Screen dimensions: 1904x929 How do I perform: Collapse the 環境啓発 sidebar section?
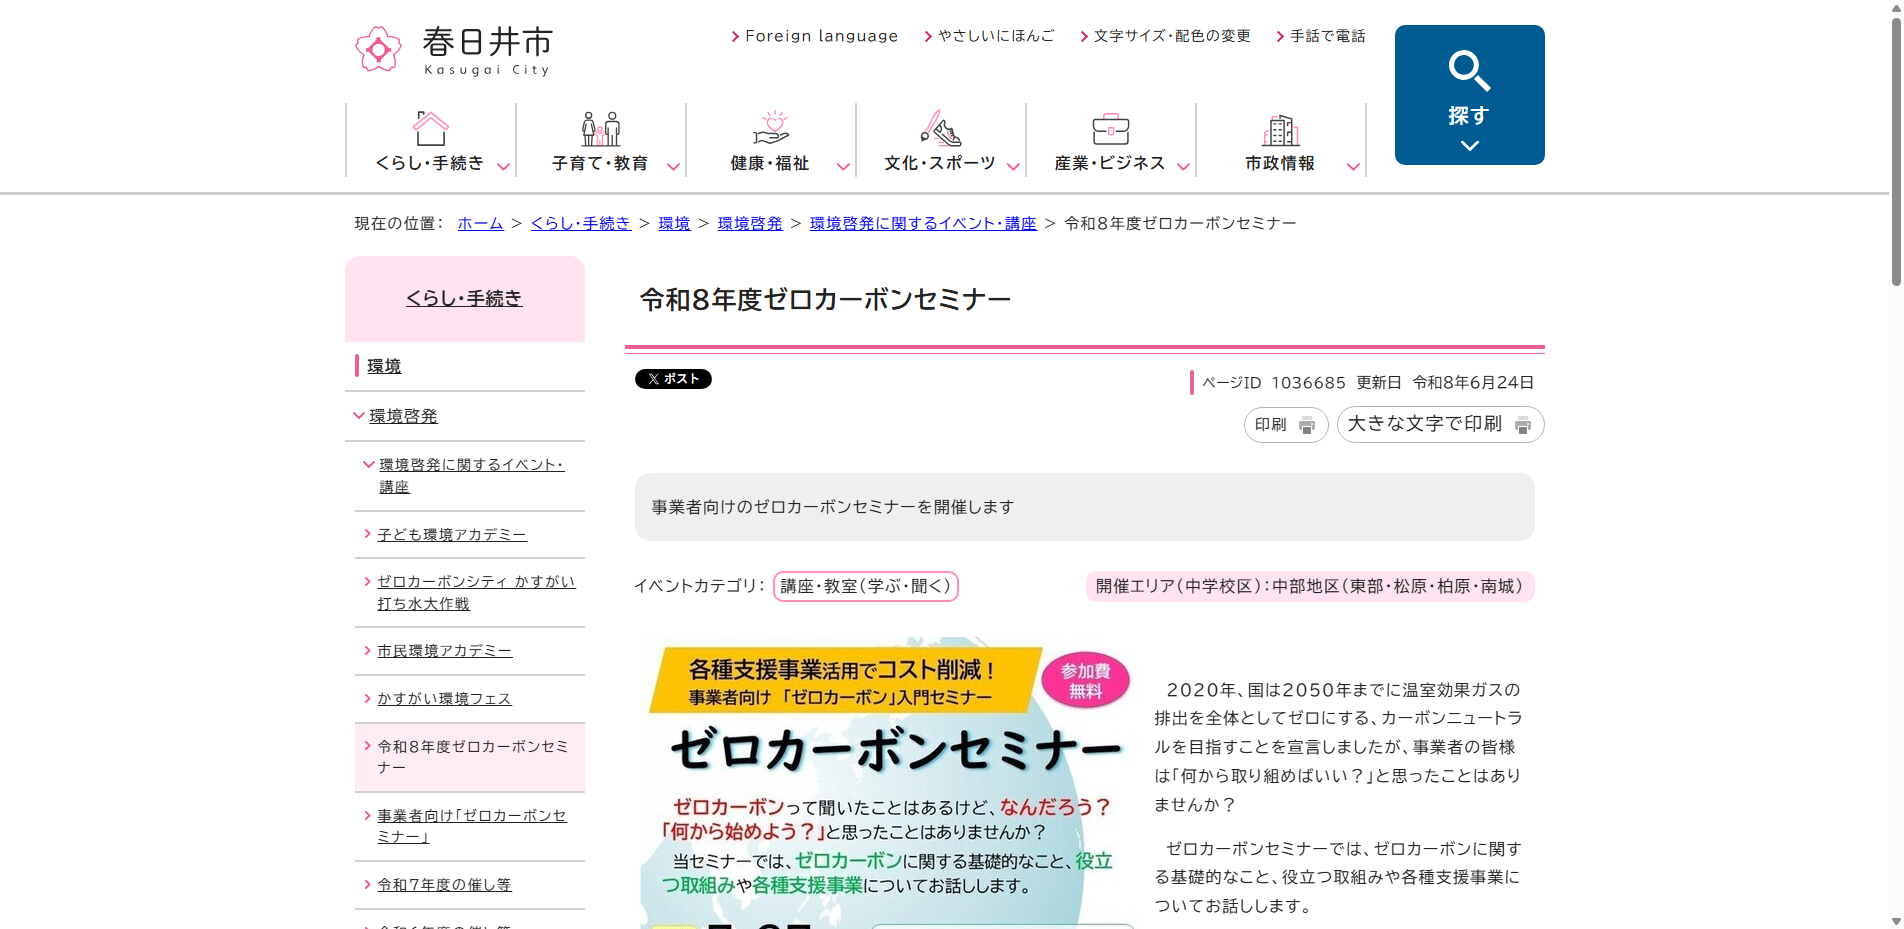point(359,415)
